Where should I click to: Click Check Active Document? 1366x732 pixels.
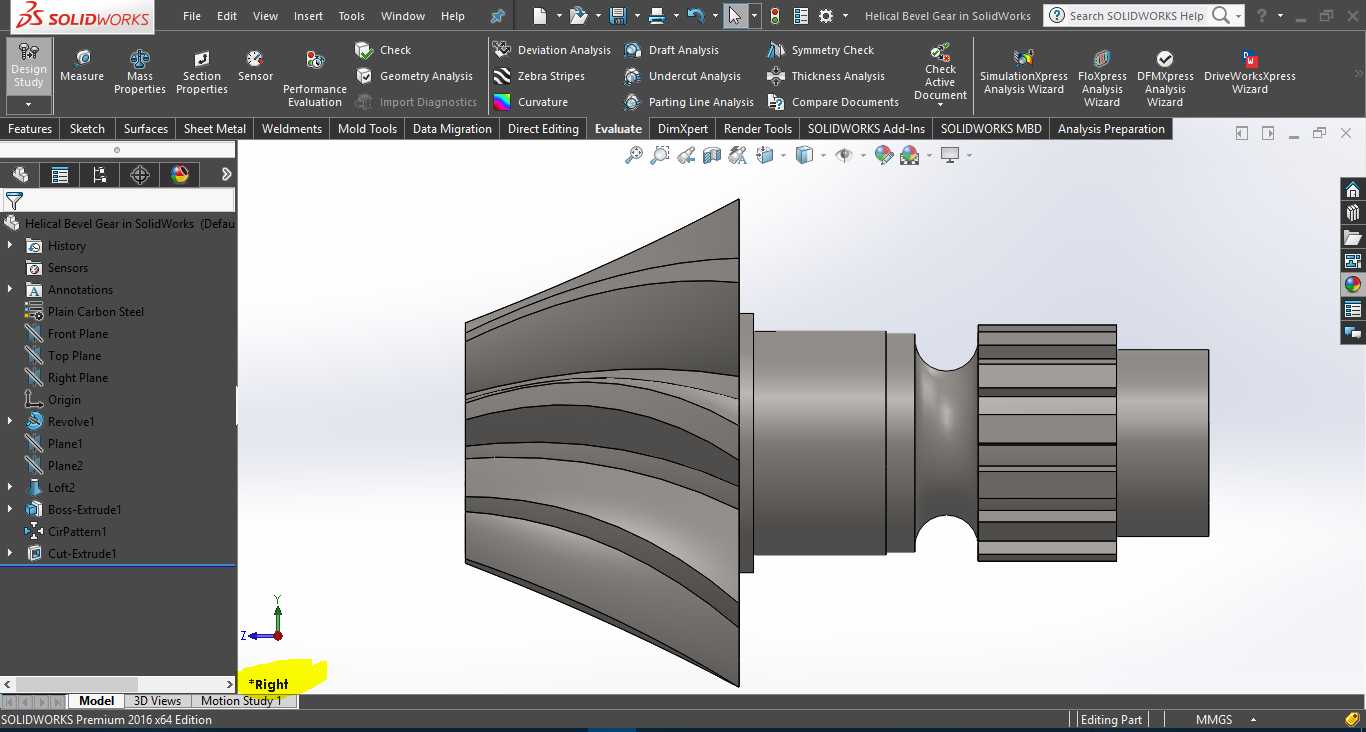(940, 73)
